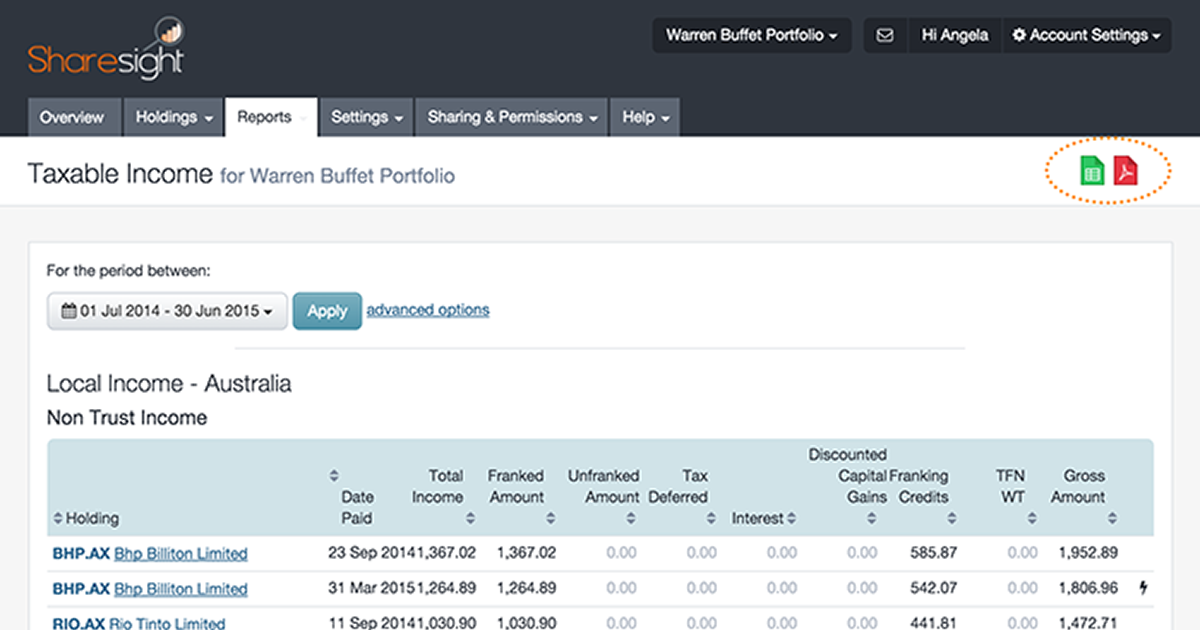Click the Apply button
1200x630 pixels.
[x=327, y=311]
